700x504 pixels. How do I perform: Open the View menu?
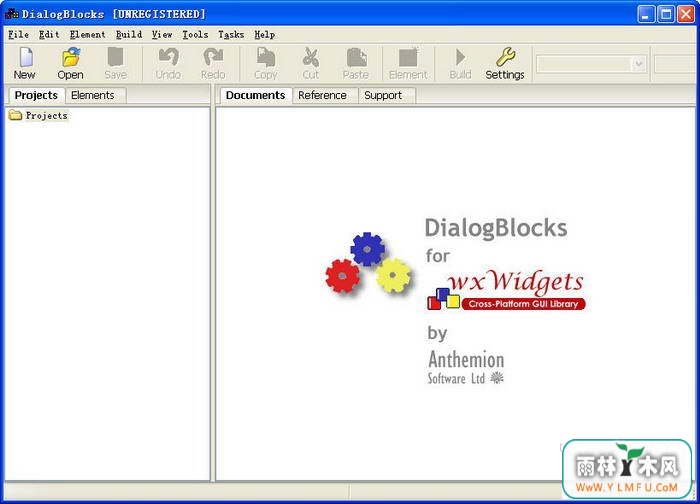point(162,34)
